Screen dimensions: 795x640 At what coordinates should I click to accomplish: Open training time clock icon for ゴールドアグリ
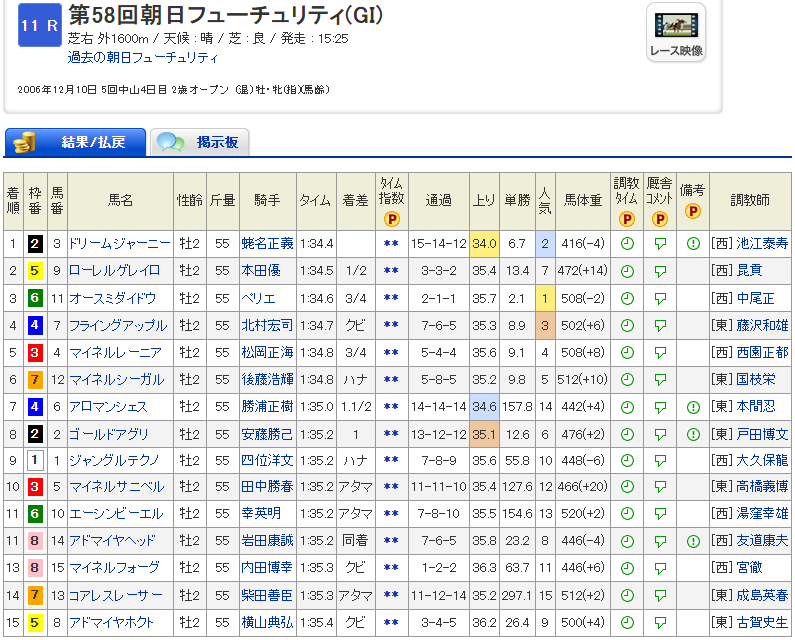627,434
